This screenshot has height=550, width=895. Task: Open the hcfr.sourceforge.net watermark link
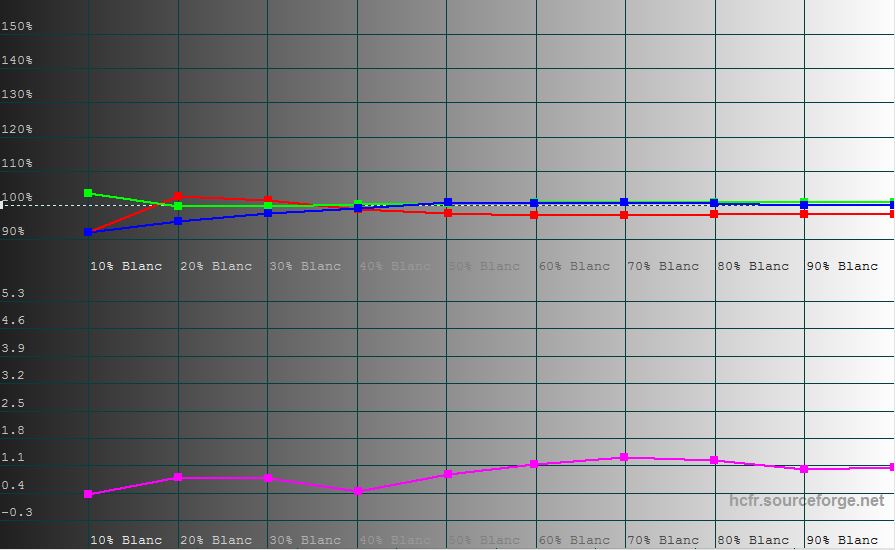[x=806, y=501]
